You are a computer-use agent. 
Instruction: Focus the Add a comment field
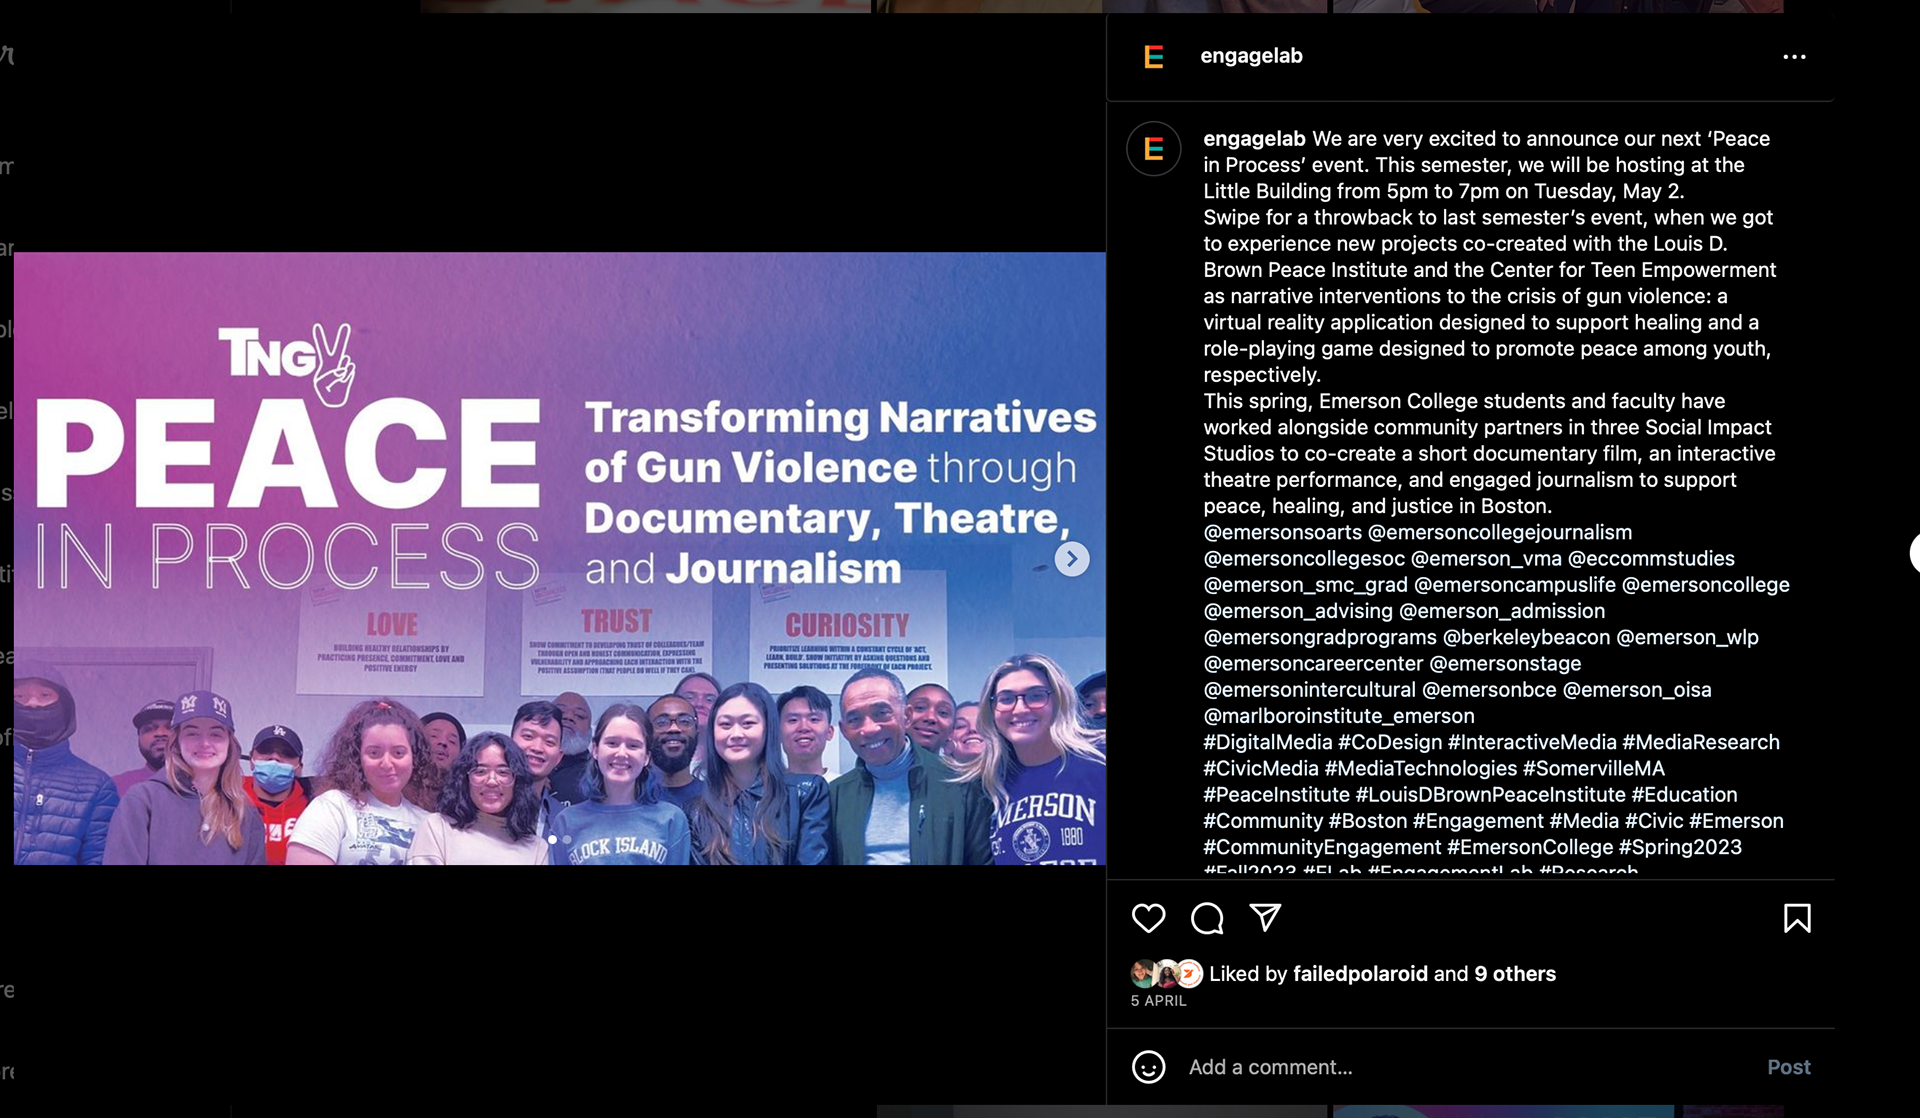pos(1470,1067)
